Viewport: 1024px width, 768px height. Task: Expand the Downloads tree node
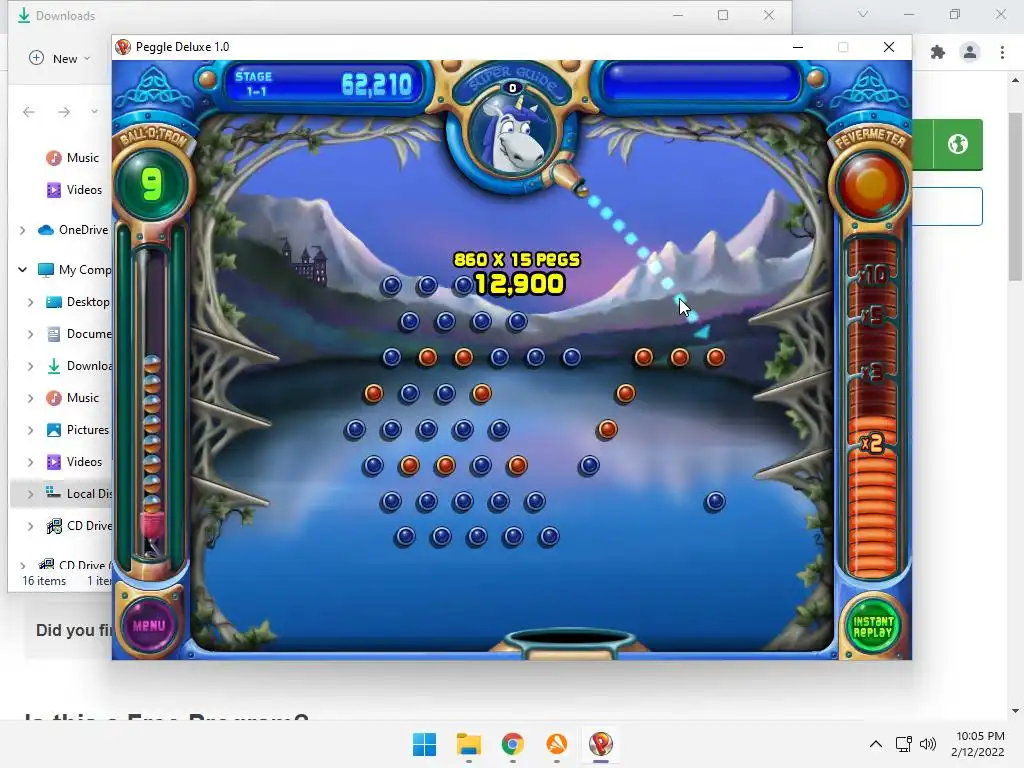pyautogui.click(x=31, y=366)
